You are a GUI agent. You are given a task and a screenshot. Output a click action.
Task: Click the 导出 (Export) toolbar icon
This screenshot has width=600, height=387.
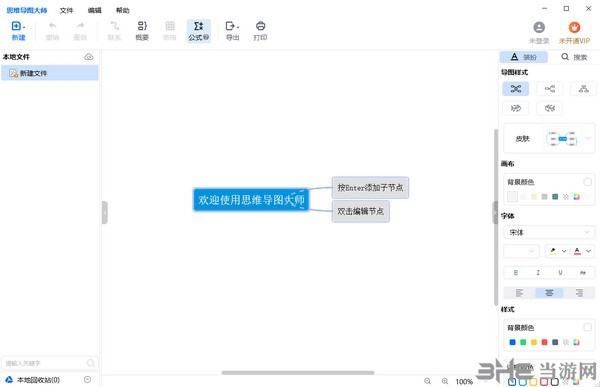coord(232,31)
